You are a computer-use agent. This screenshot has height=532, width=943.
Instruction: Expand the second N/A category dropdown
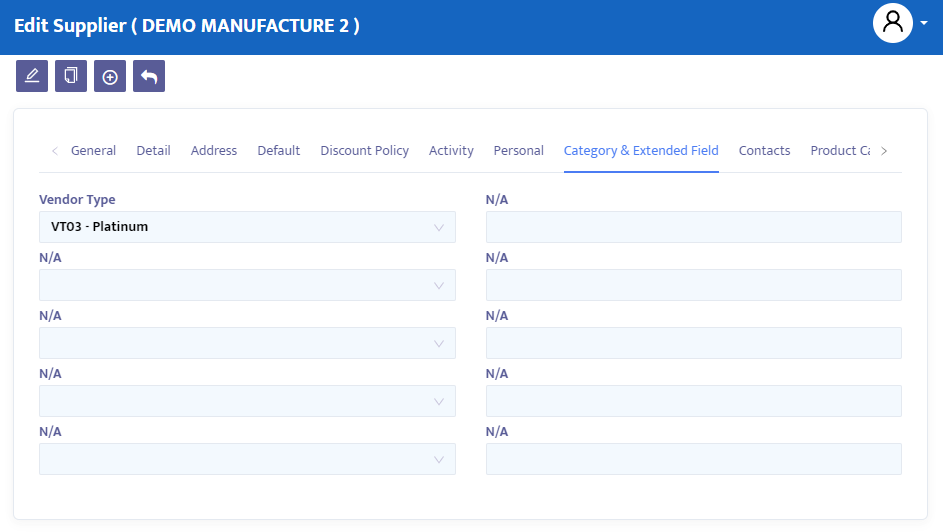[x=247, y=343]
